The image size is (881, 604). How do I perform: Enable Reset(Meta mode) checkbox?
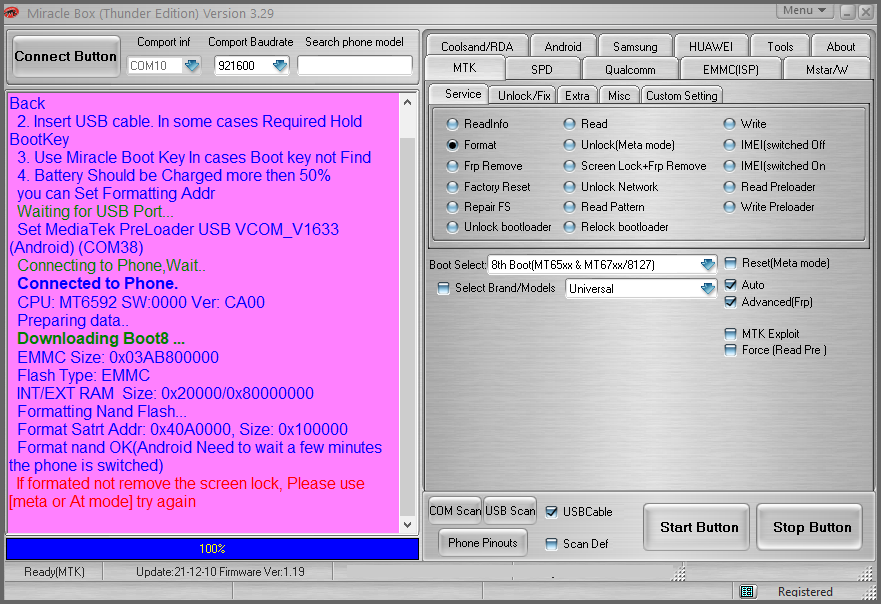click(730, 263)
